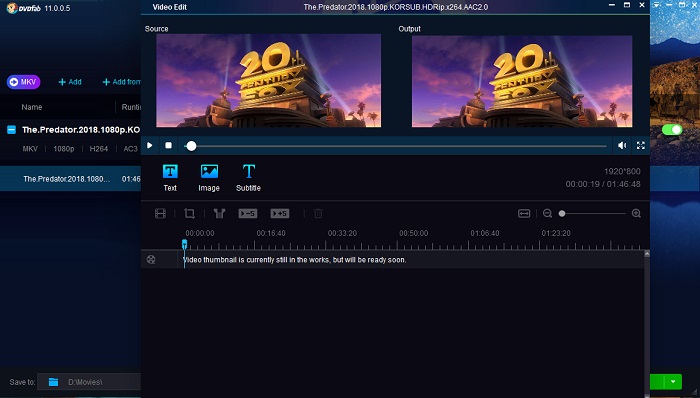This screenshot has width=700, height=398.
Task: Click the video track reel icon
Action: [151, 260]
